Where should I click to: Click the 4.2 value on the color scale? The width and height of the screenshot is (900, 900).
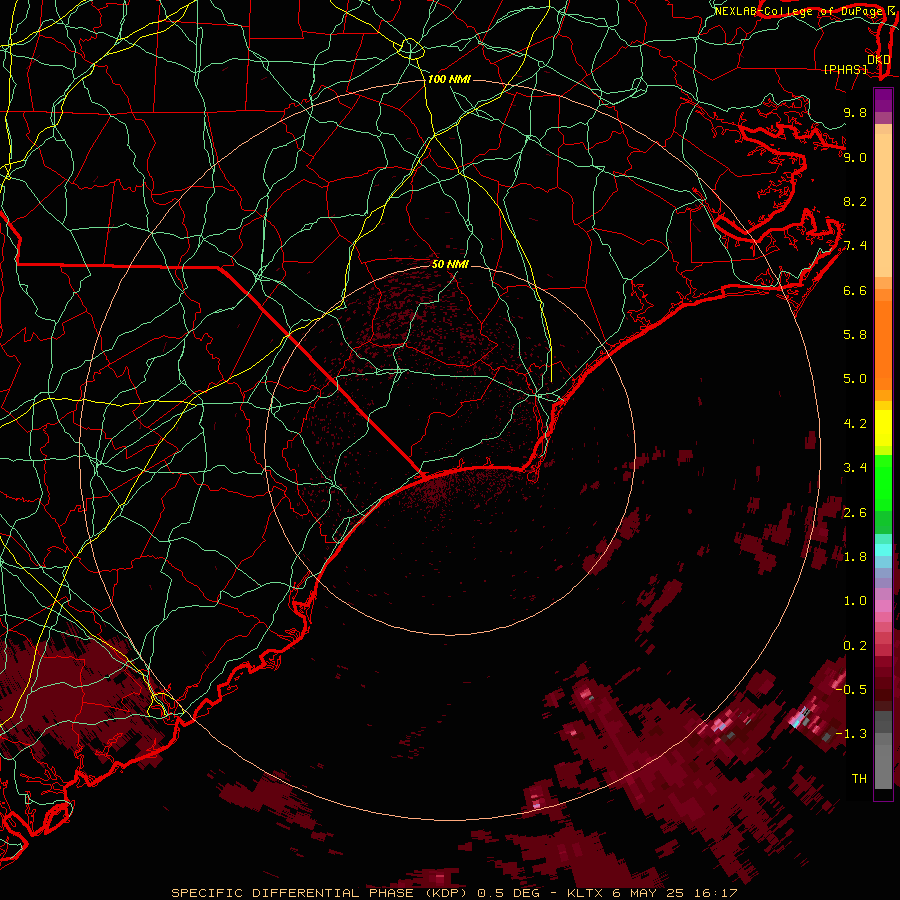click(855, 424)
